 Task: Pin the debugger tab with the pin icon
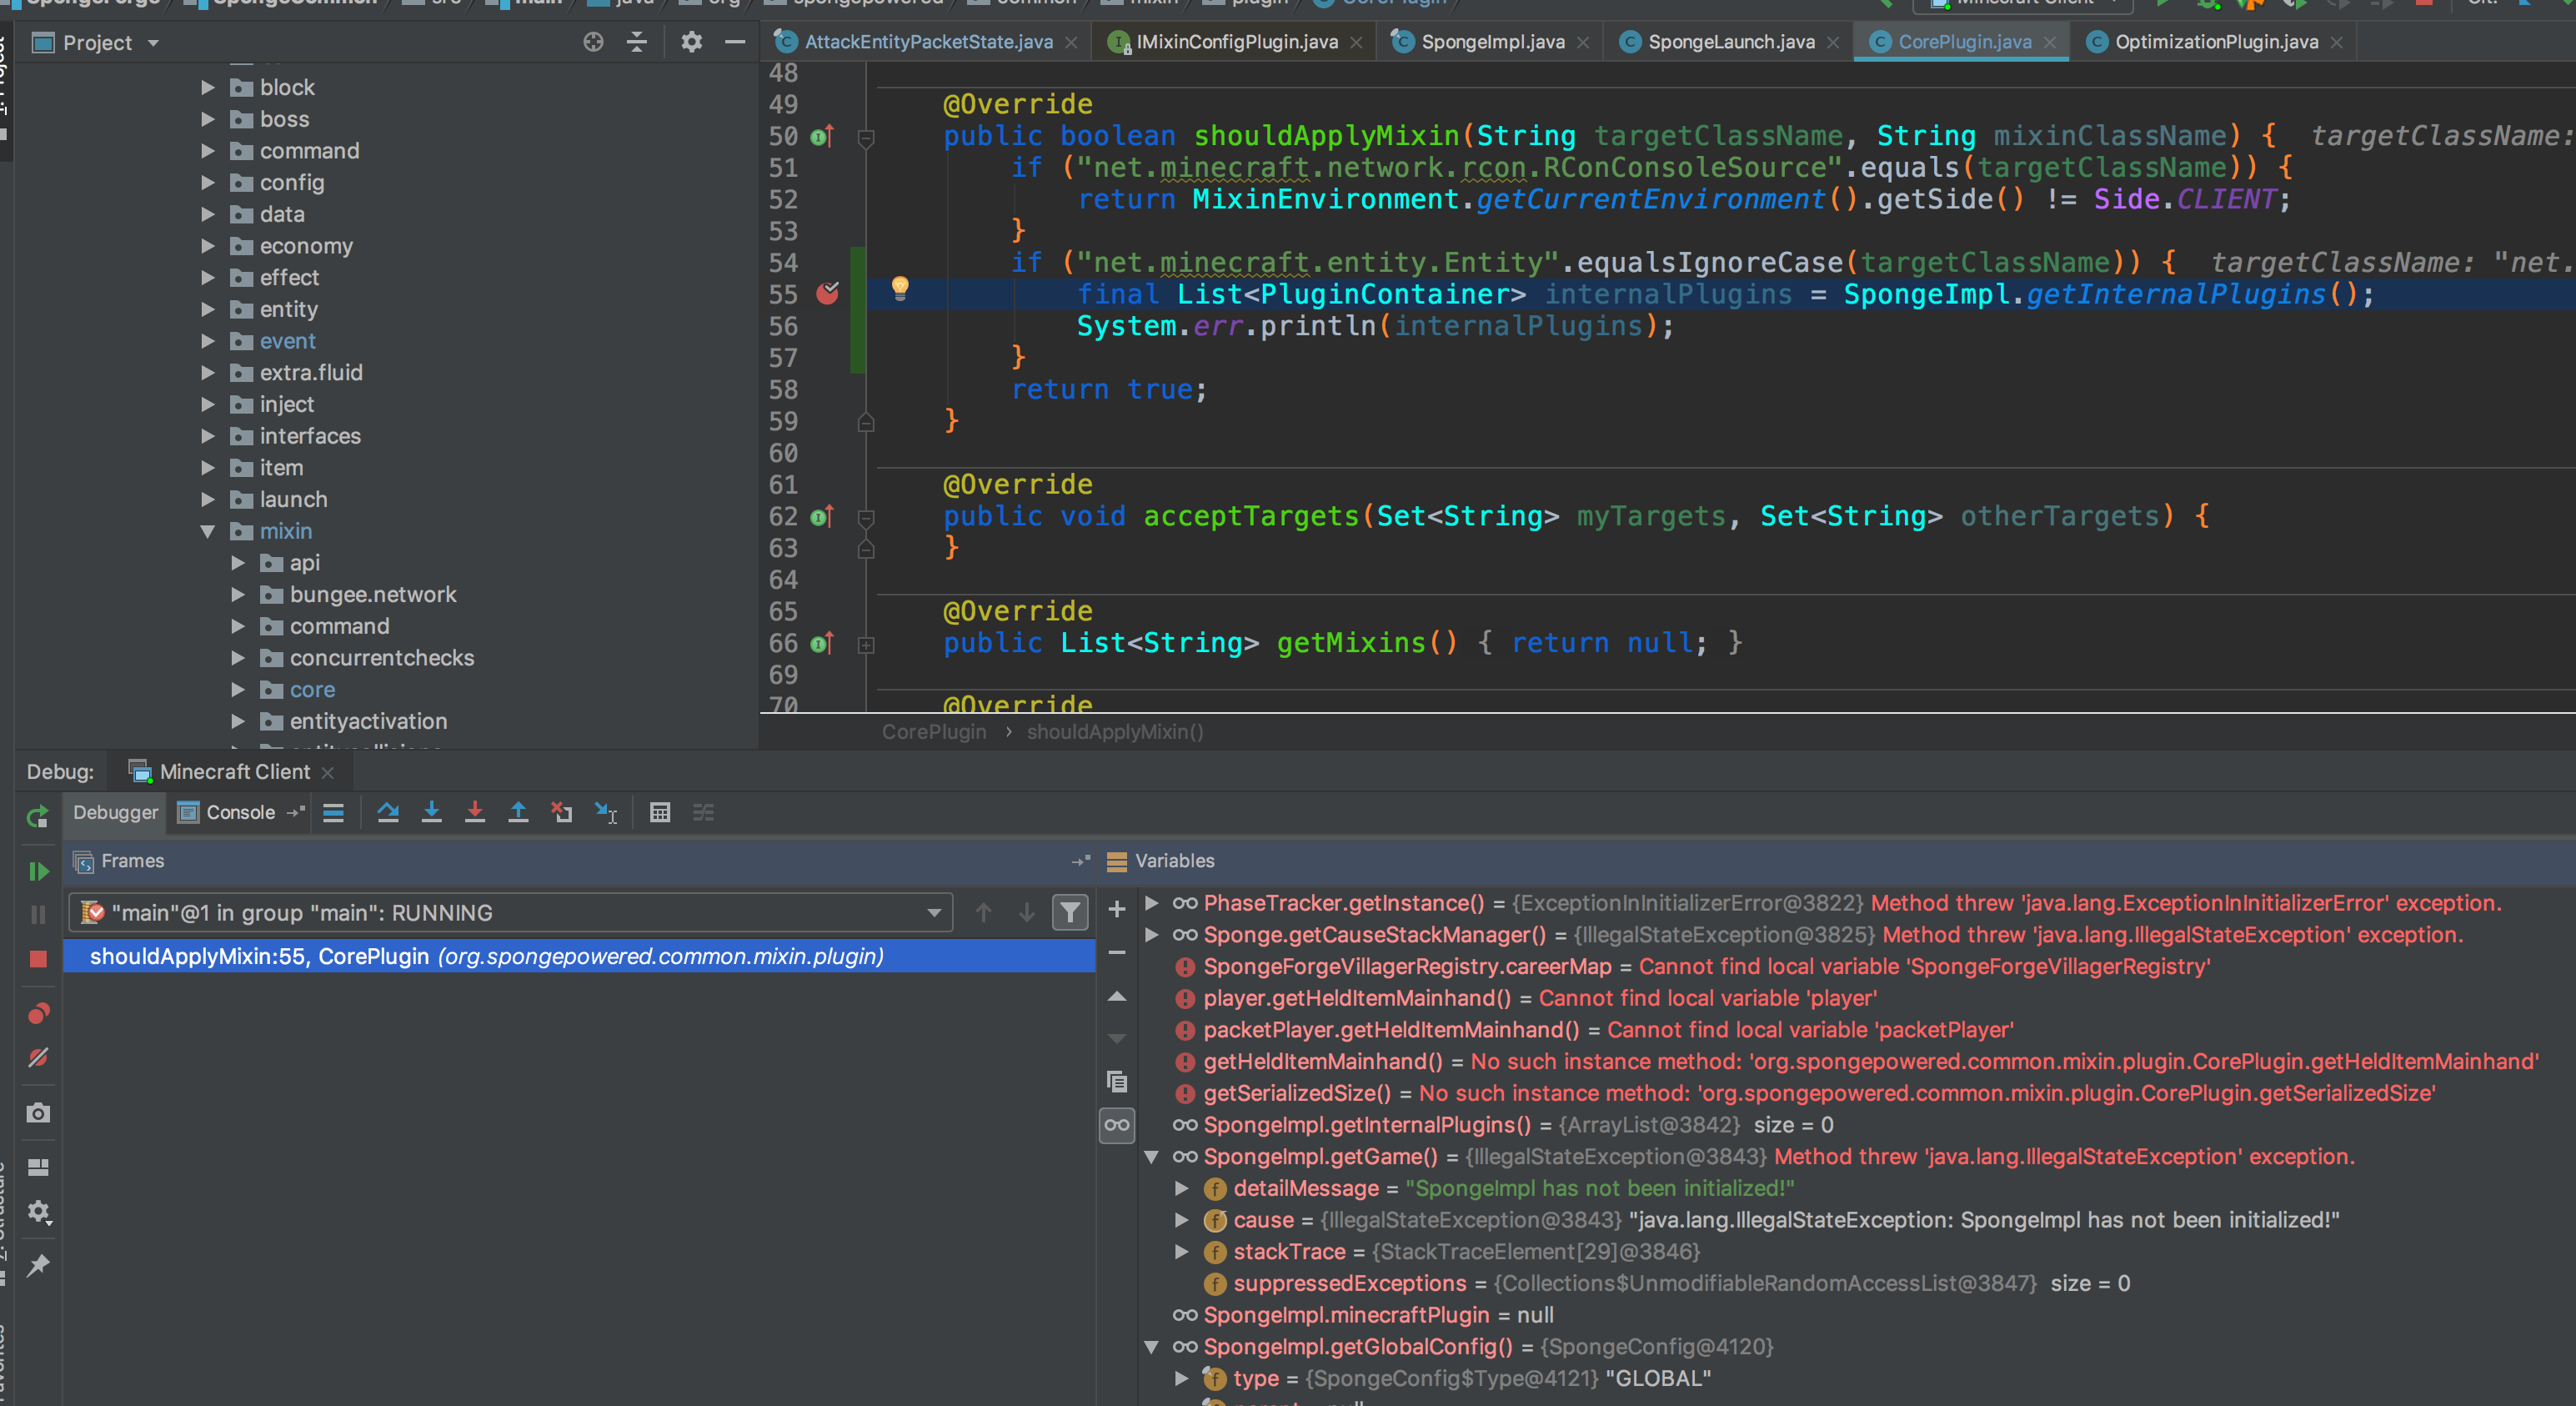tap(38, 1265)
